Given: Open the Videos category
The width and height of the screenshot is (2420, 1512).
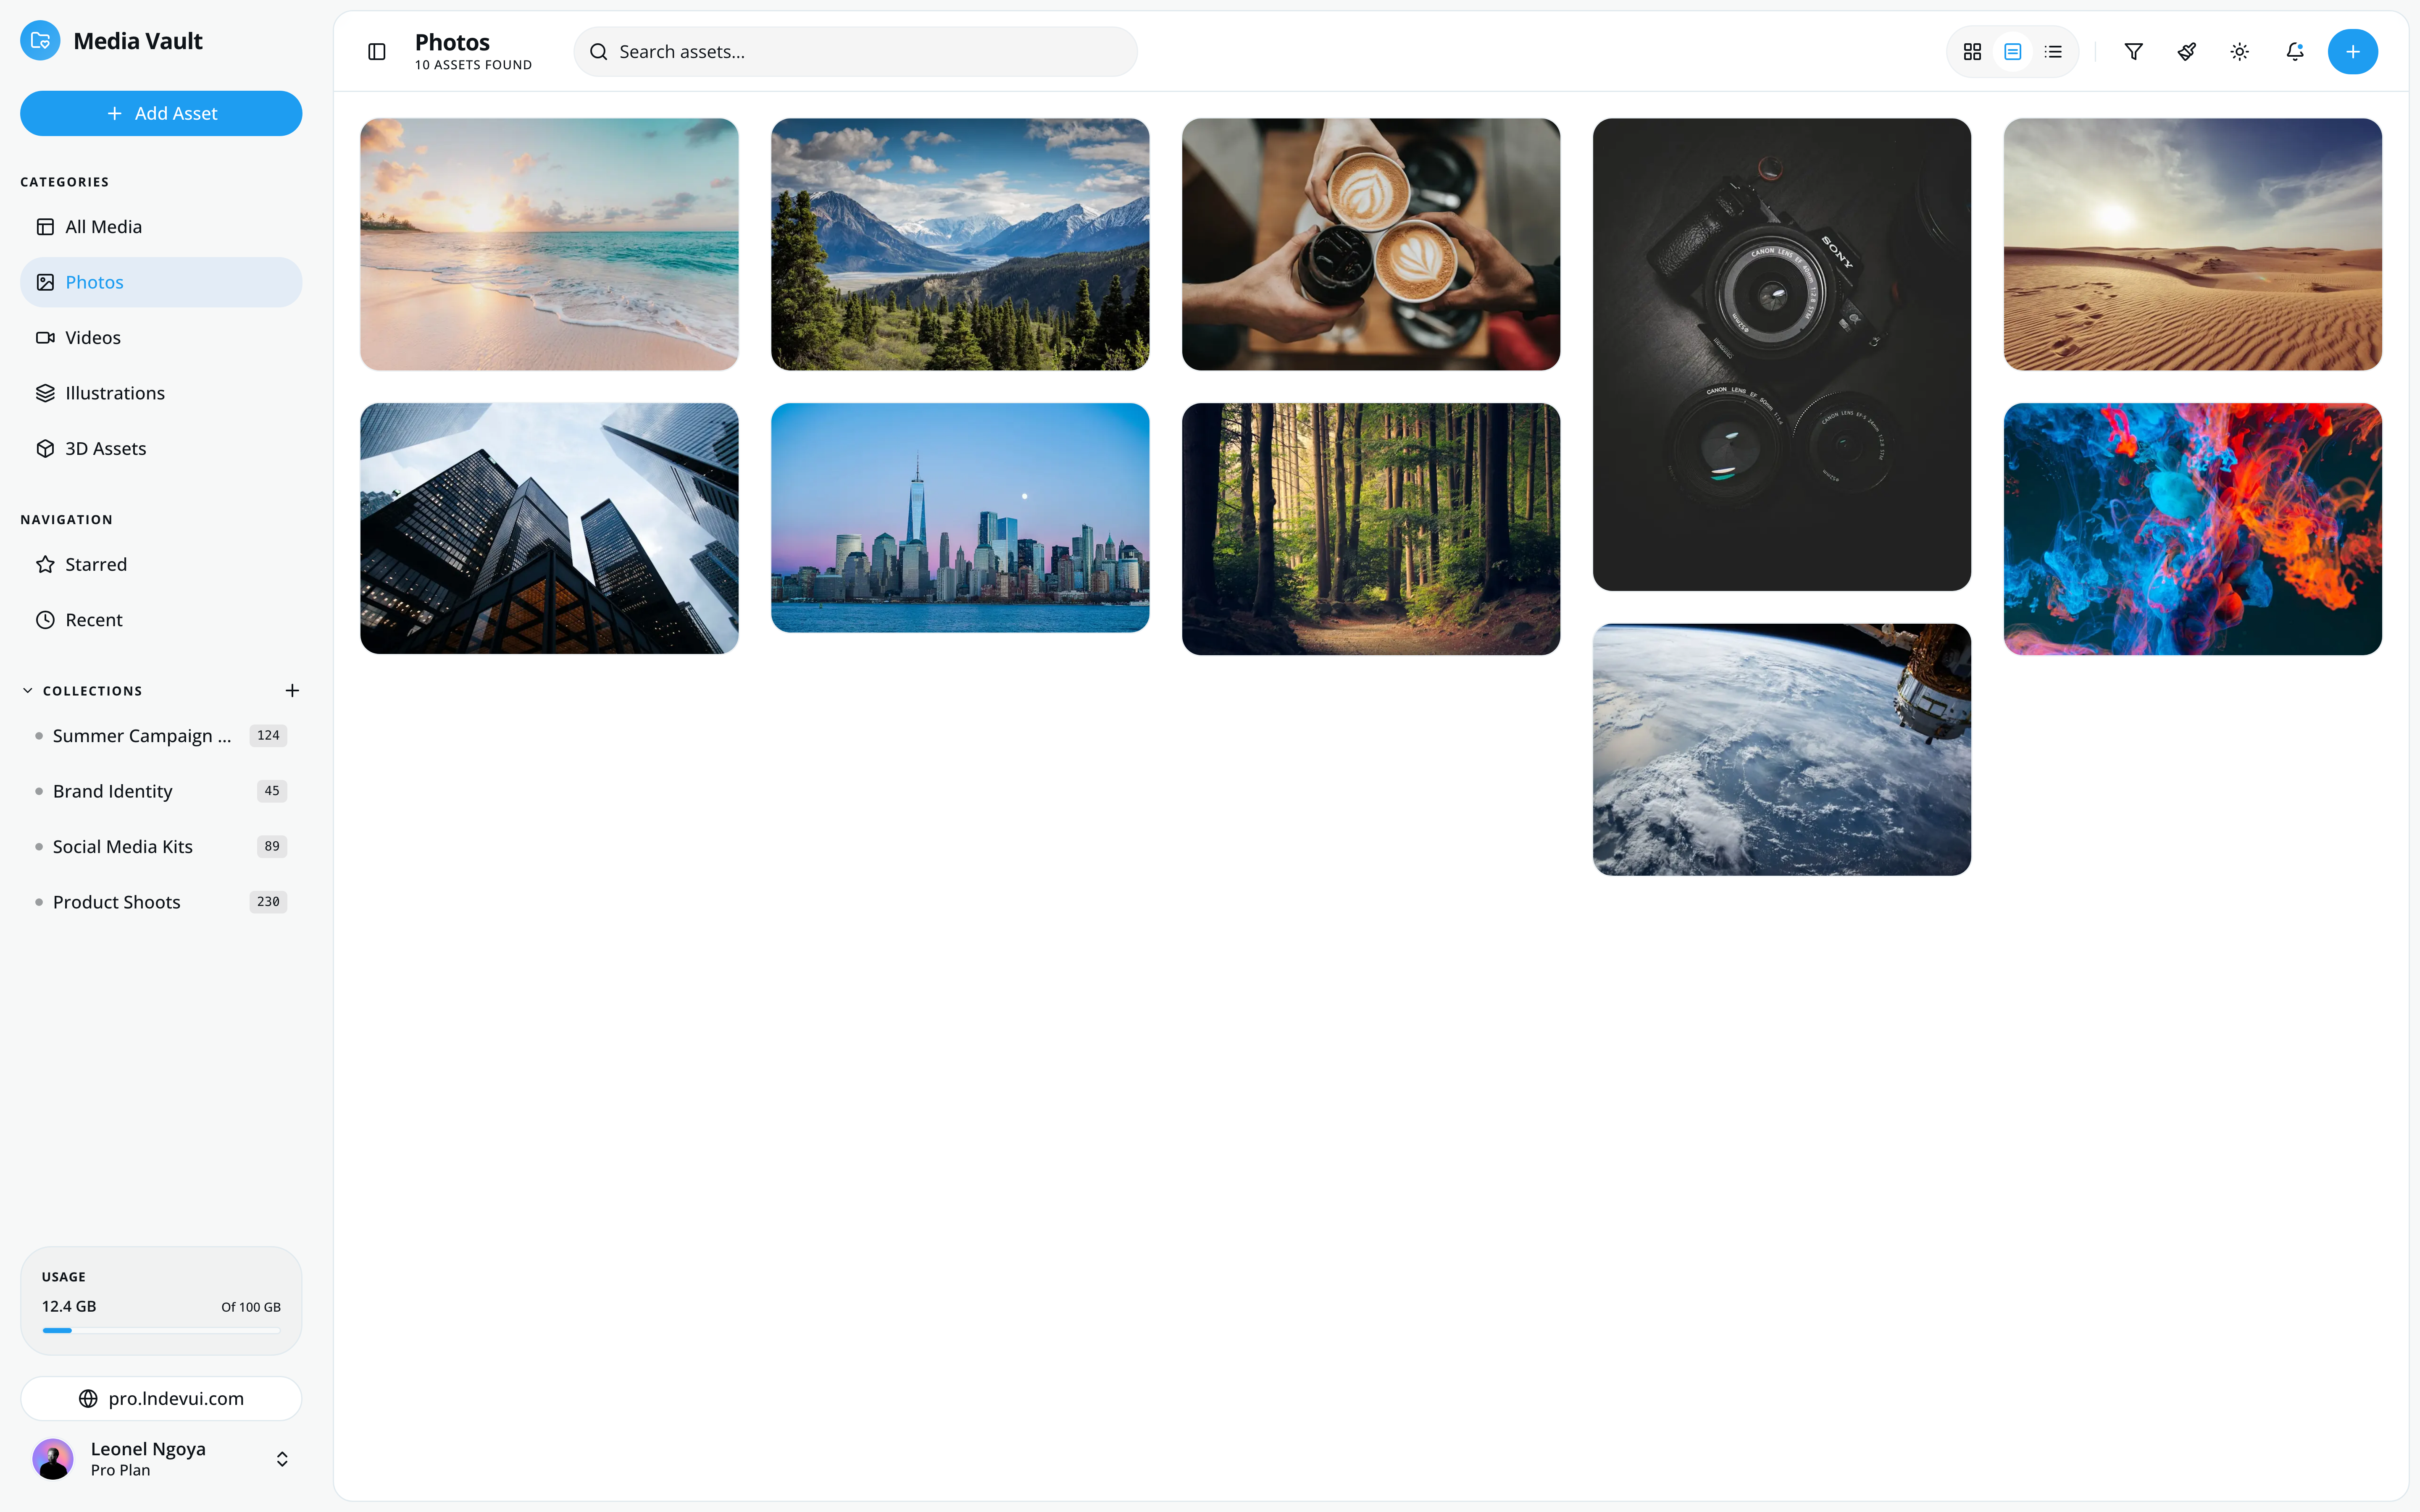Looking at the screenshot, I should click(161, 338).
